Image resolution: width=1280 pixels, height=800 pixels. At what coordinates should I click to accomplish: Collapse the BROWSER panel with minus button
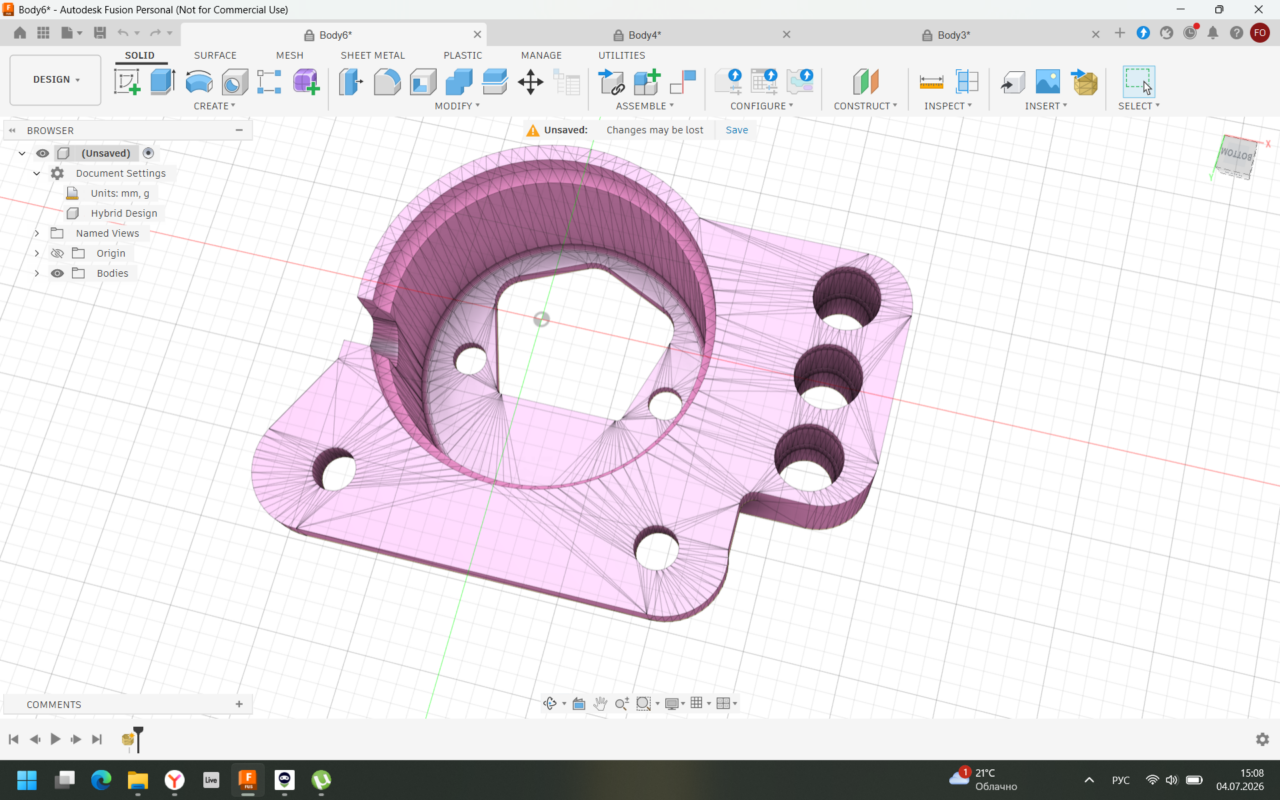[x=239, y=130]
